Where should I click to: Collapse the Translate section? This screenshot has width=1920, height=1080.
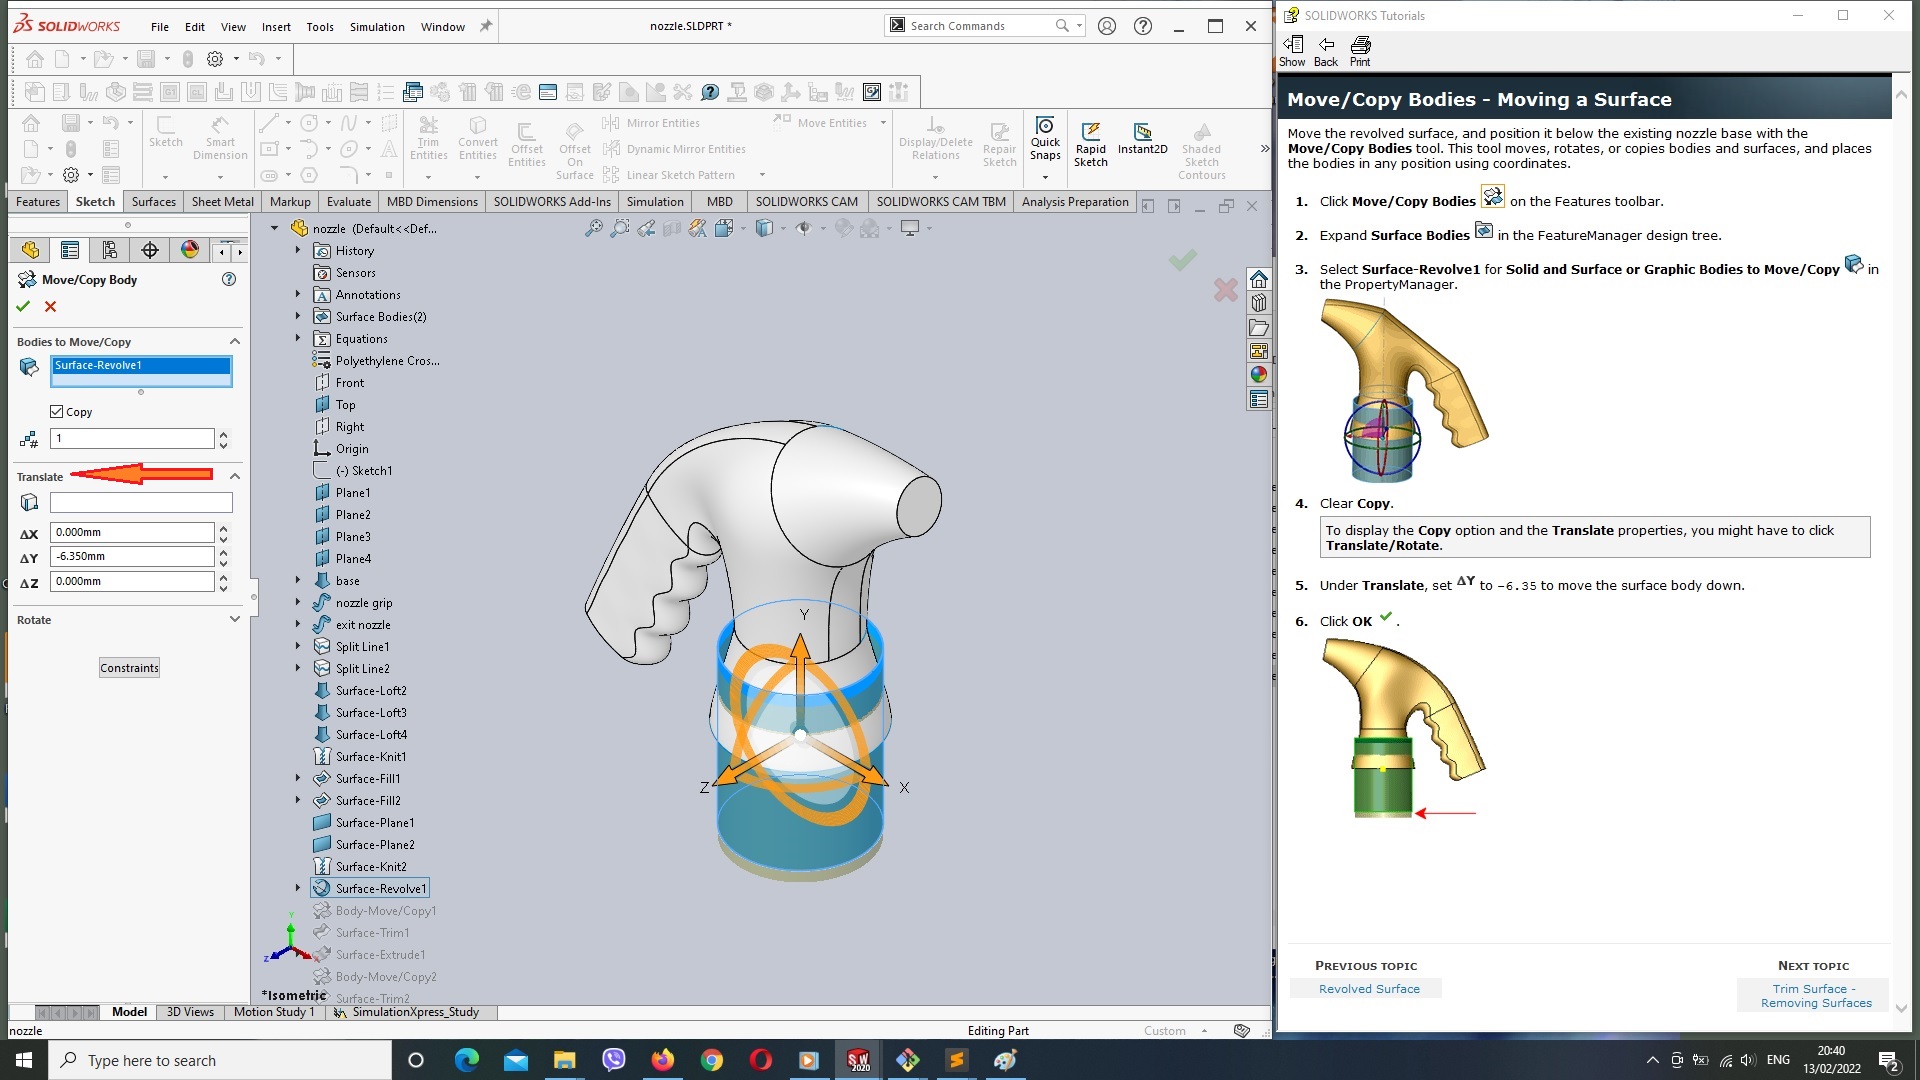point(235,477)
